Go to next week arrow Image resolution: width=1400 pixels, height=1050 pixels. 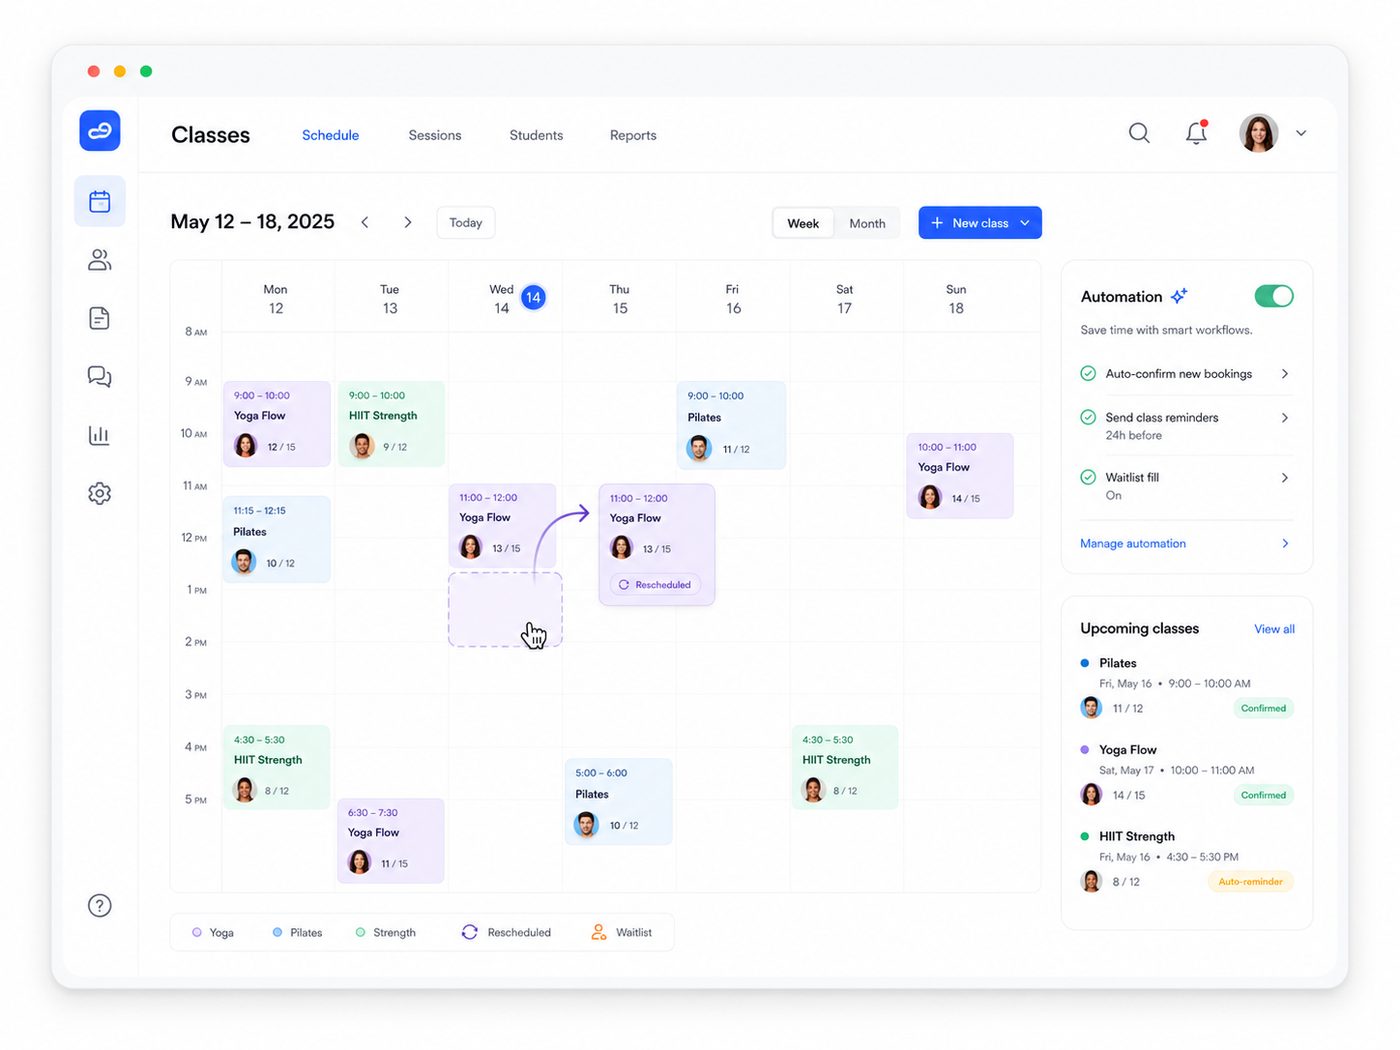tap(407, 222)
